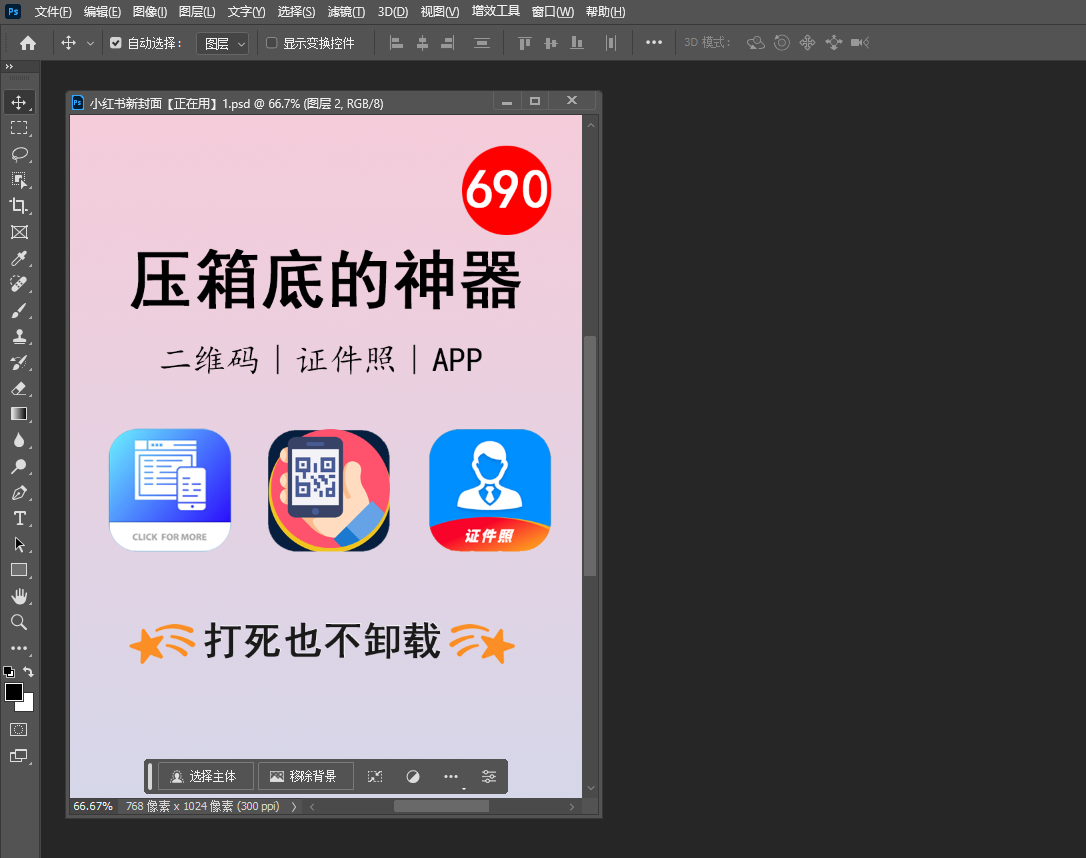Click the 选择主体 button
The height and width of the screenshot is (858, 1086).
click(x=206, y=776)
